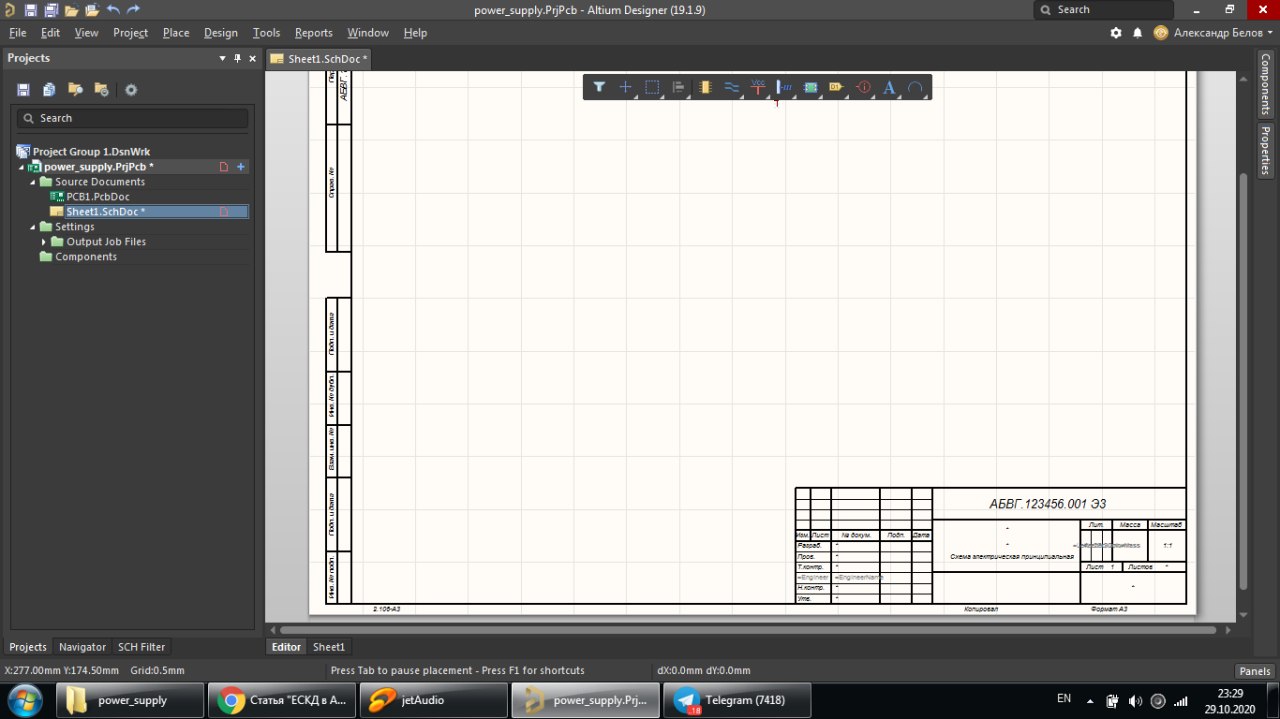
Task: Open the Projects panel dropdown arrow
Action: pos(223,58)
